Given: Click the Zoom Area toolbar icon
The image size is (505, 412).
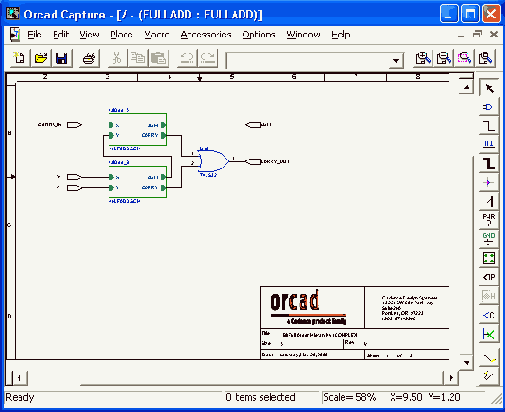Looking at the screenshot, I should tap(464, 58).
